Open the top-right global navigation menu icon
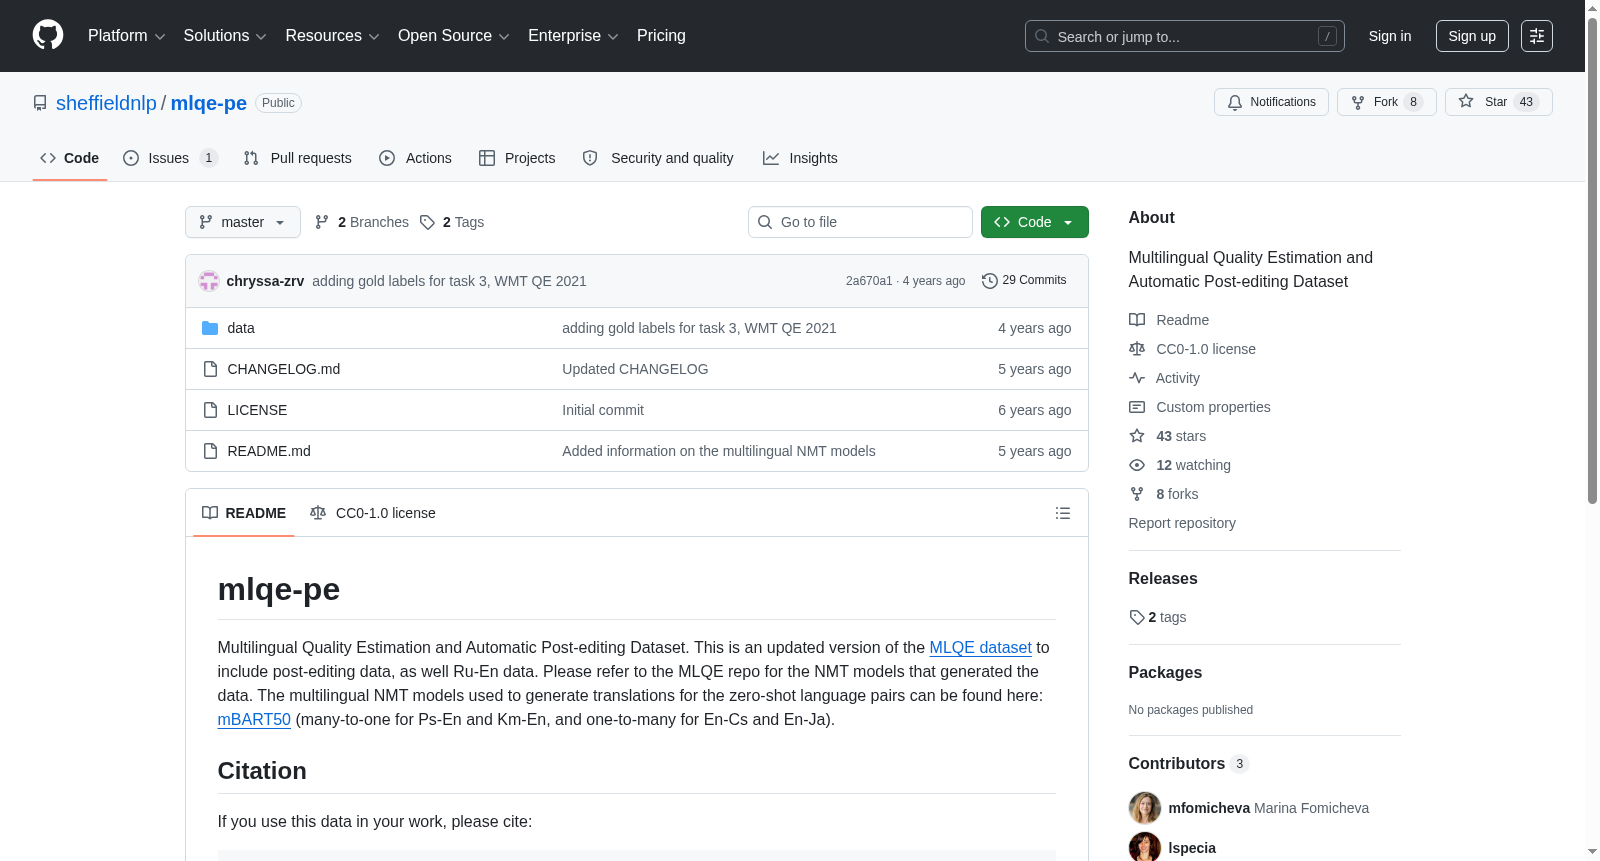 point(1537,36)
